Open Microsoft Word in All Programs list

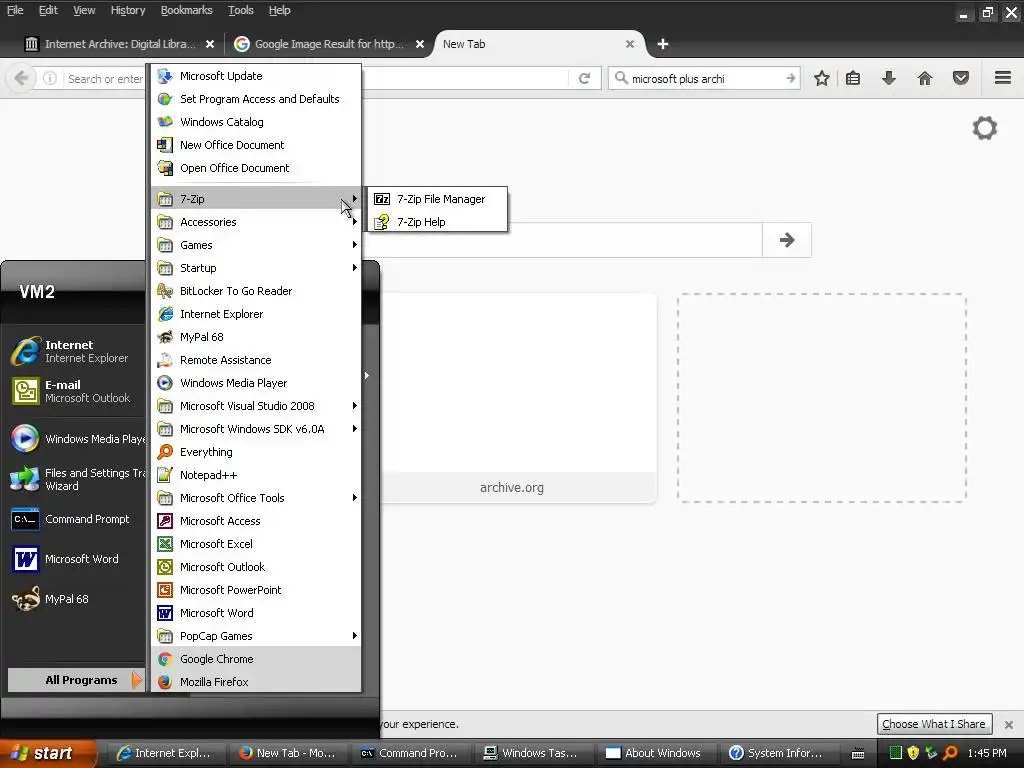click(256, 613)
